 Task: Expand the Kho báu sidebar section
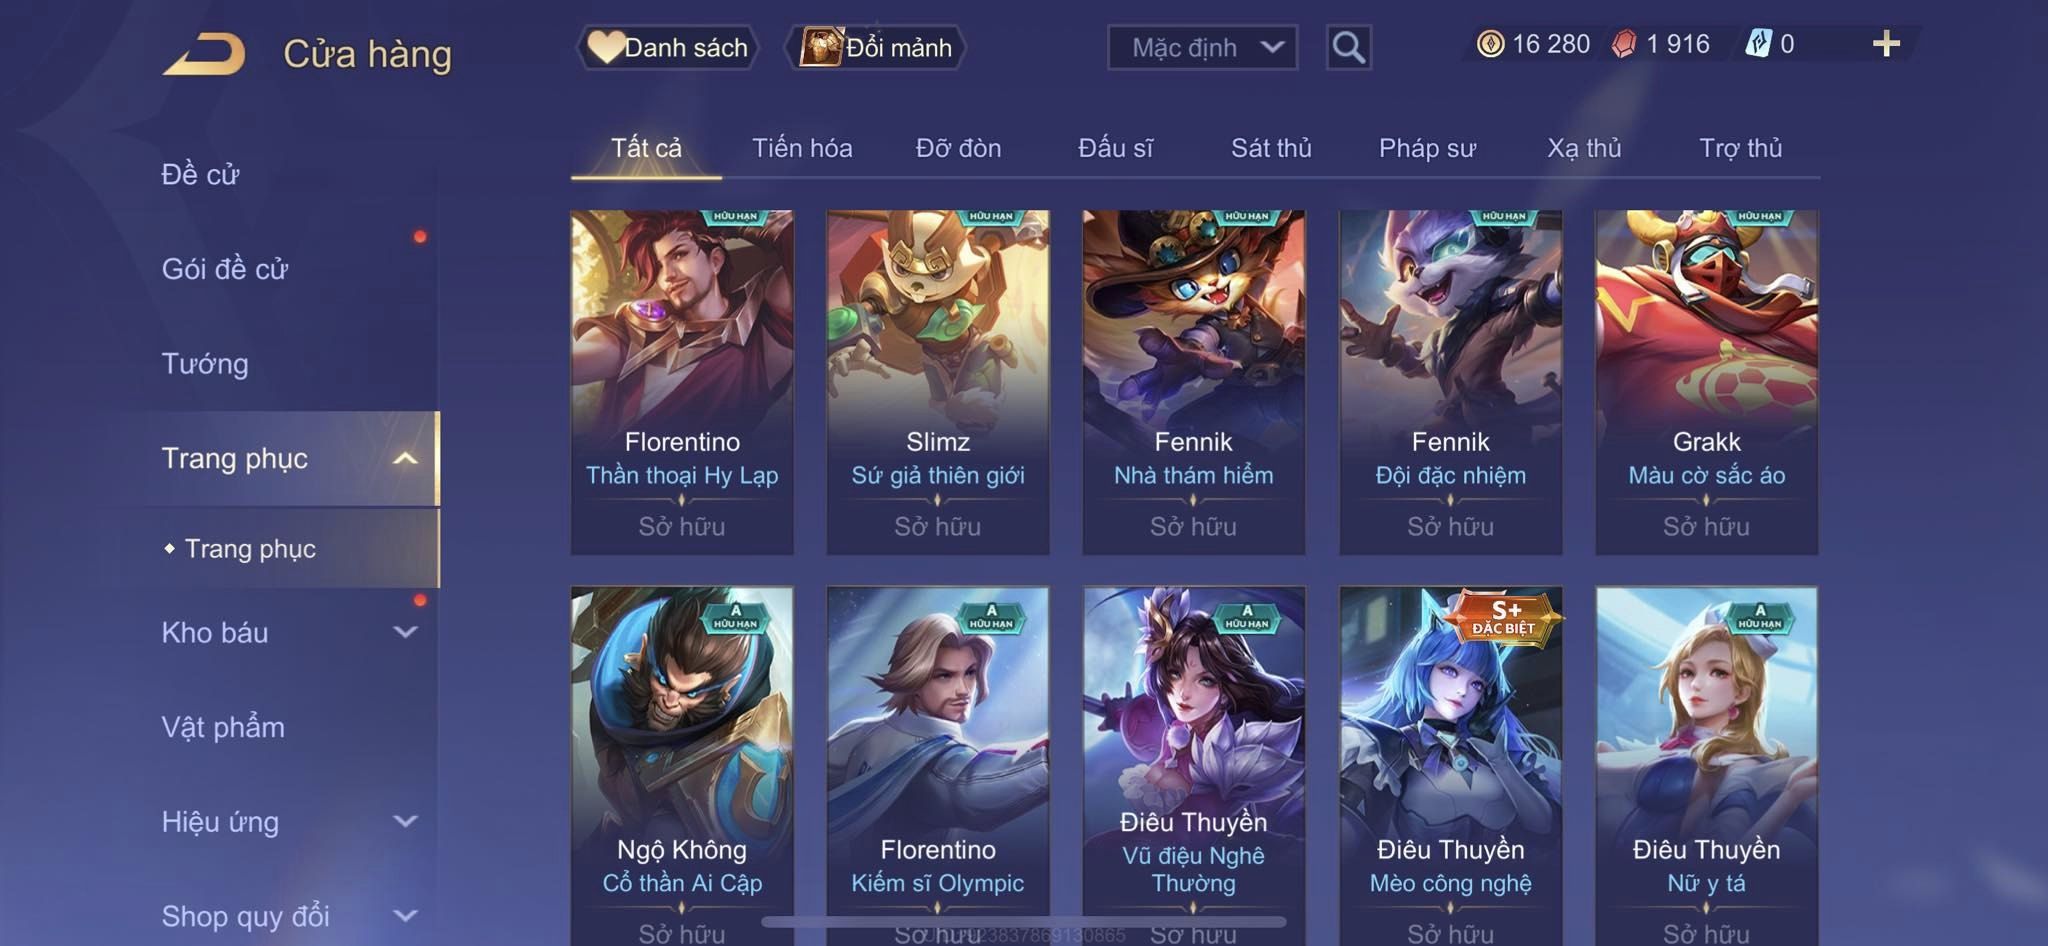coord(405,632)
